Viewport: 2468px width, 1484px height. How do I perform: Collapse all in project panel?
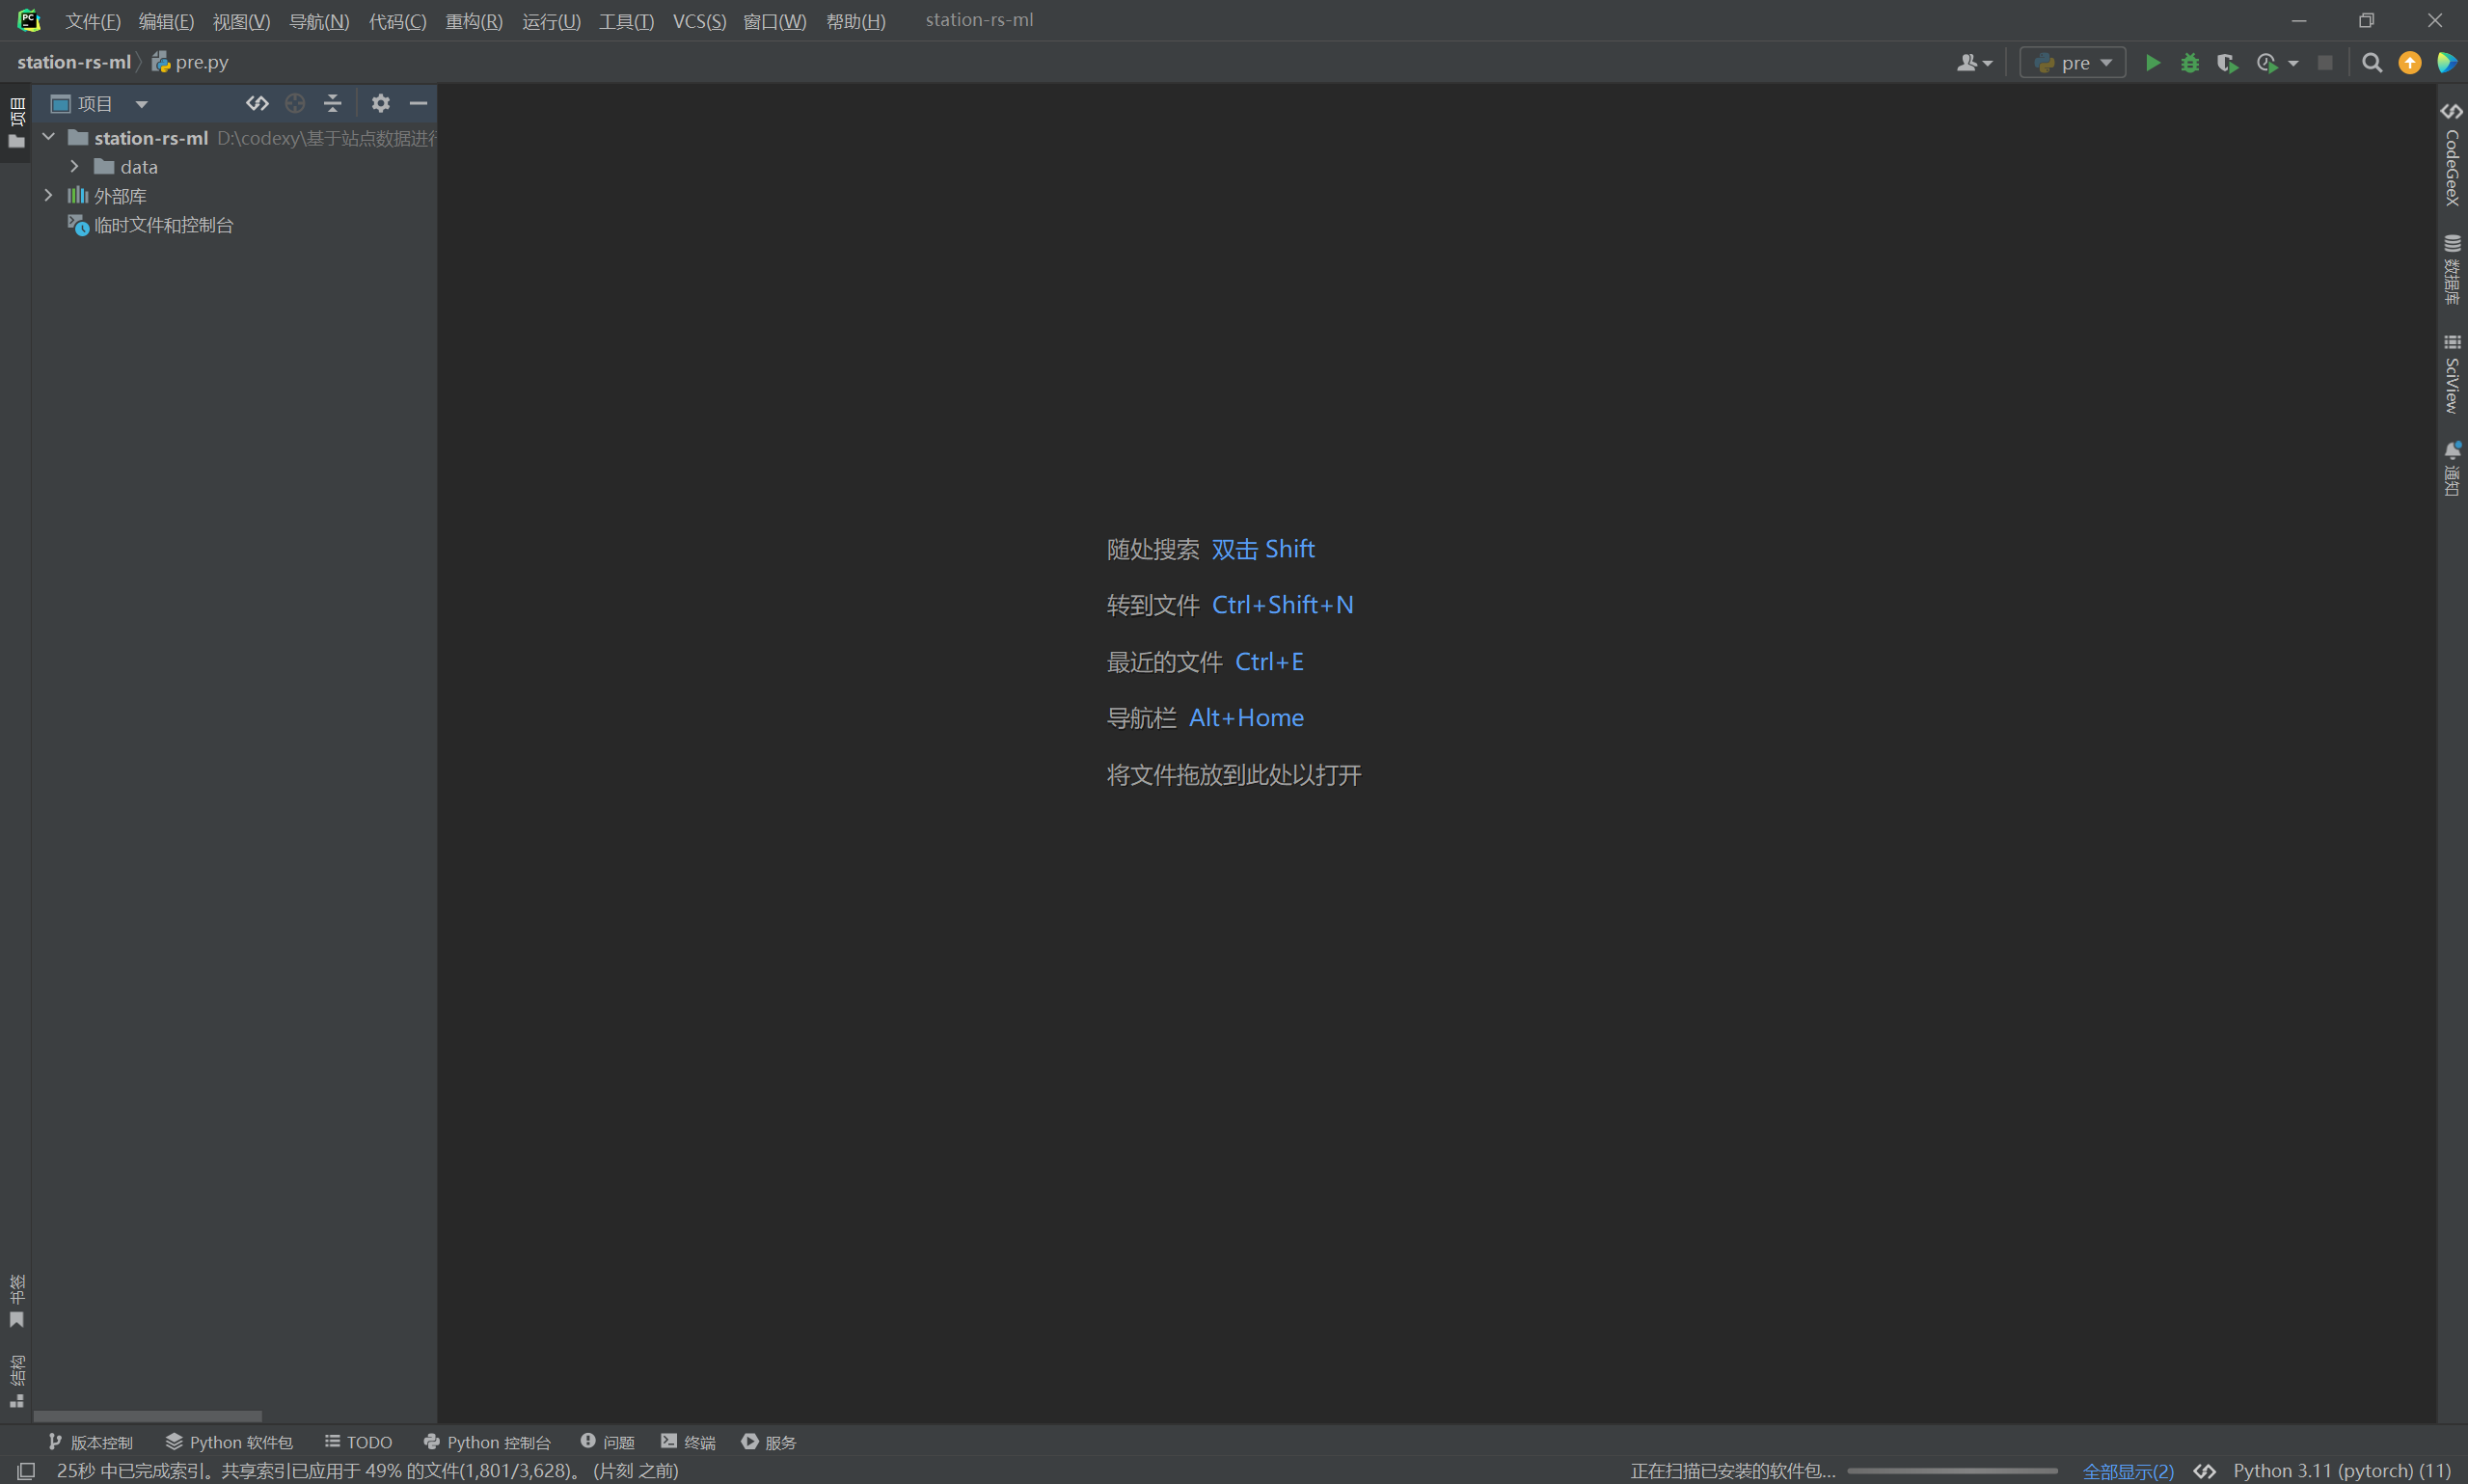coord(333,103)
